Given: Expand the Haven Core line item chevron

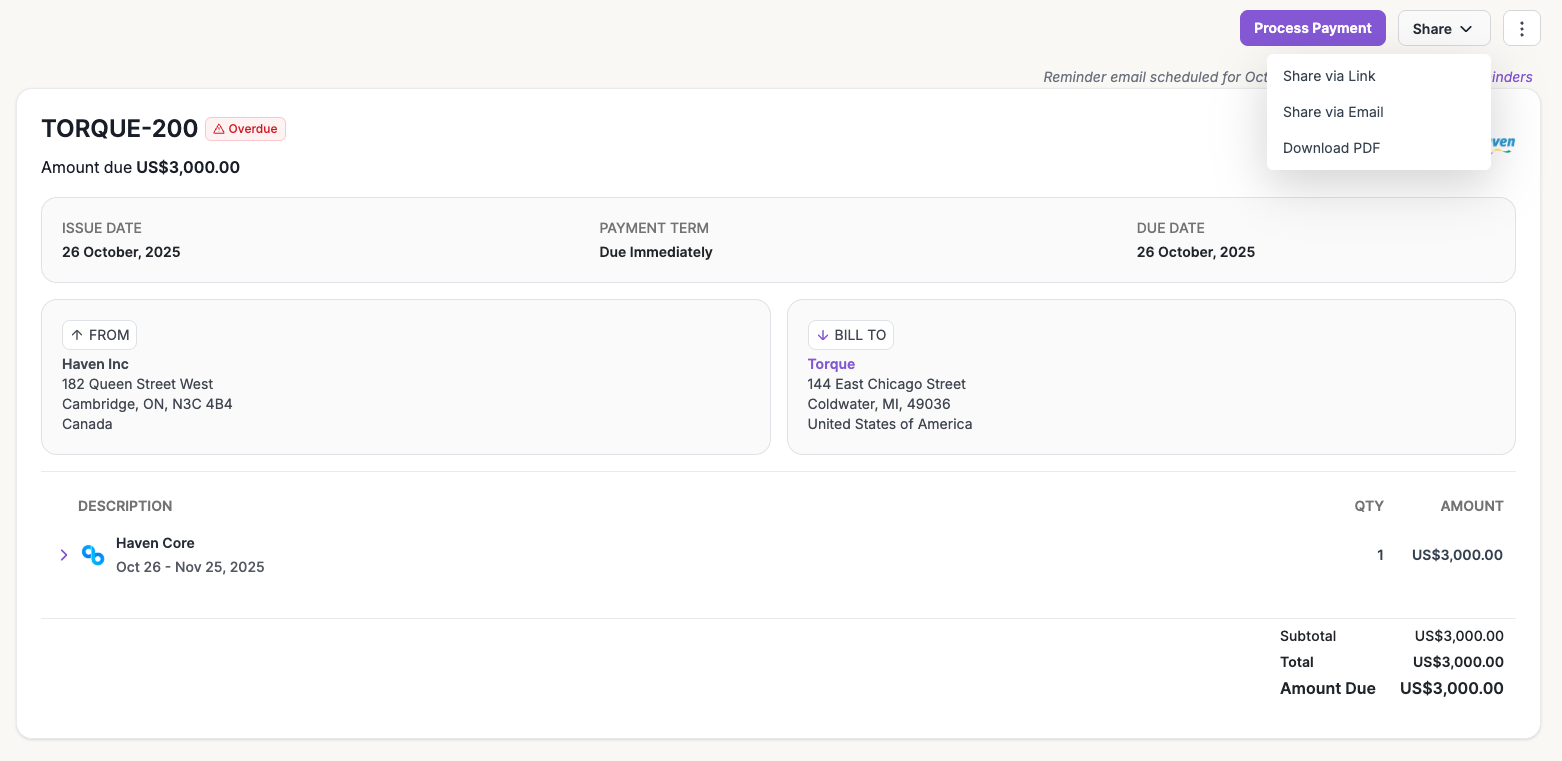Looking at the screenshot, I should click(64, 555).
